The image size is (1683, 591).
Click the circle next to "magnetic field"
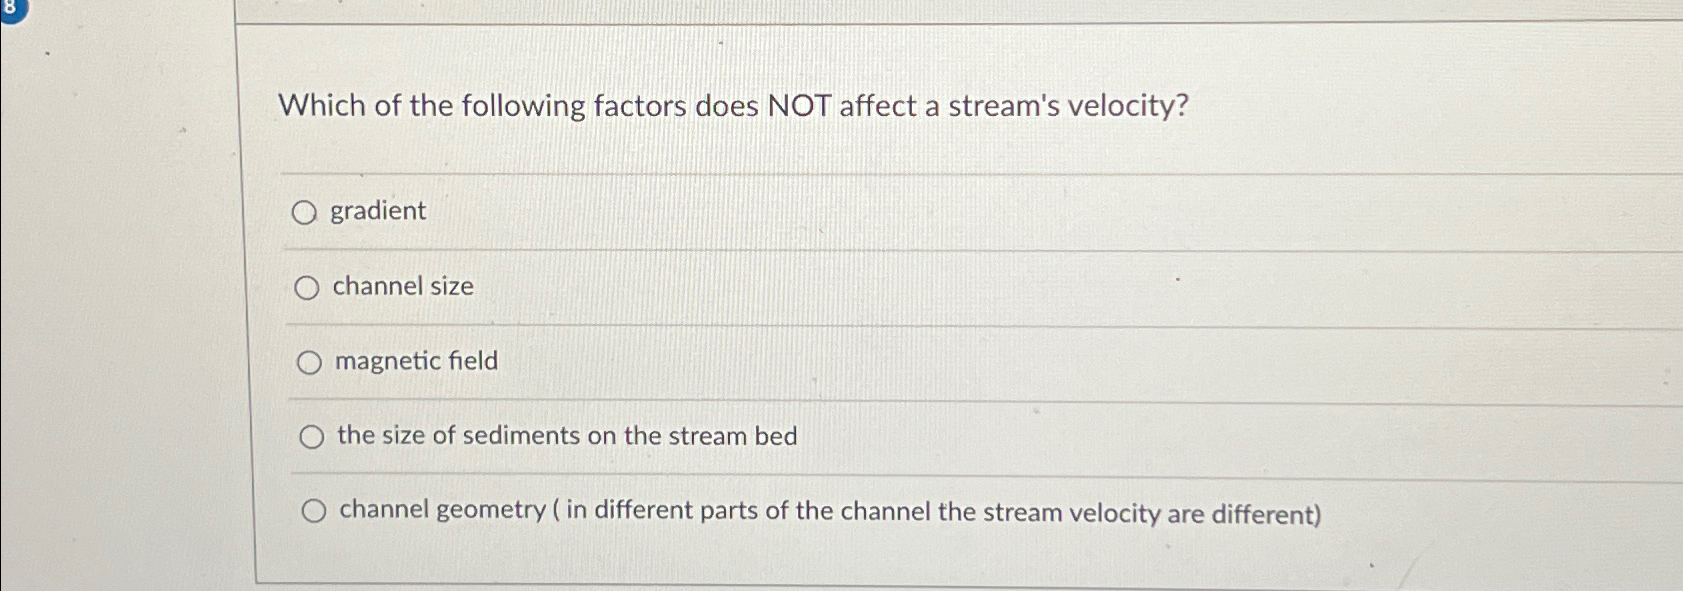(310, 362)
